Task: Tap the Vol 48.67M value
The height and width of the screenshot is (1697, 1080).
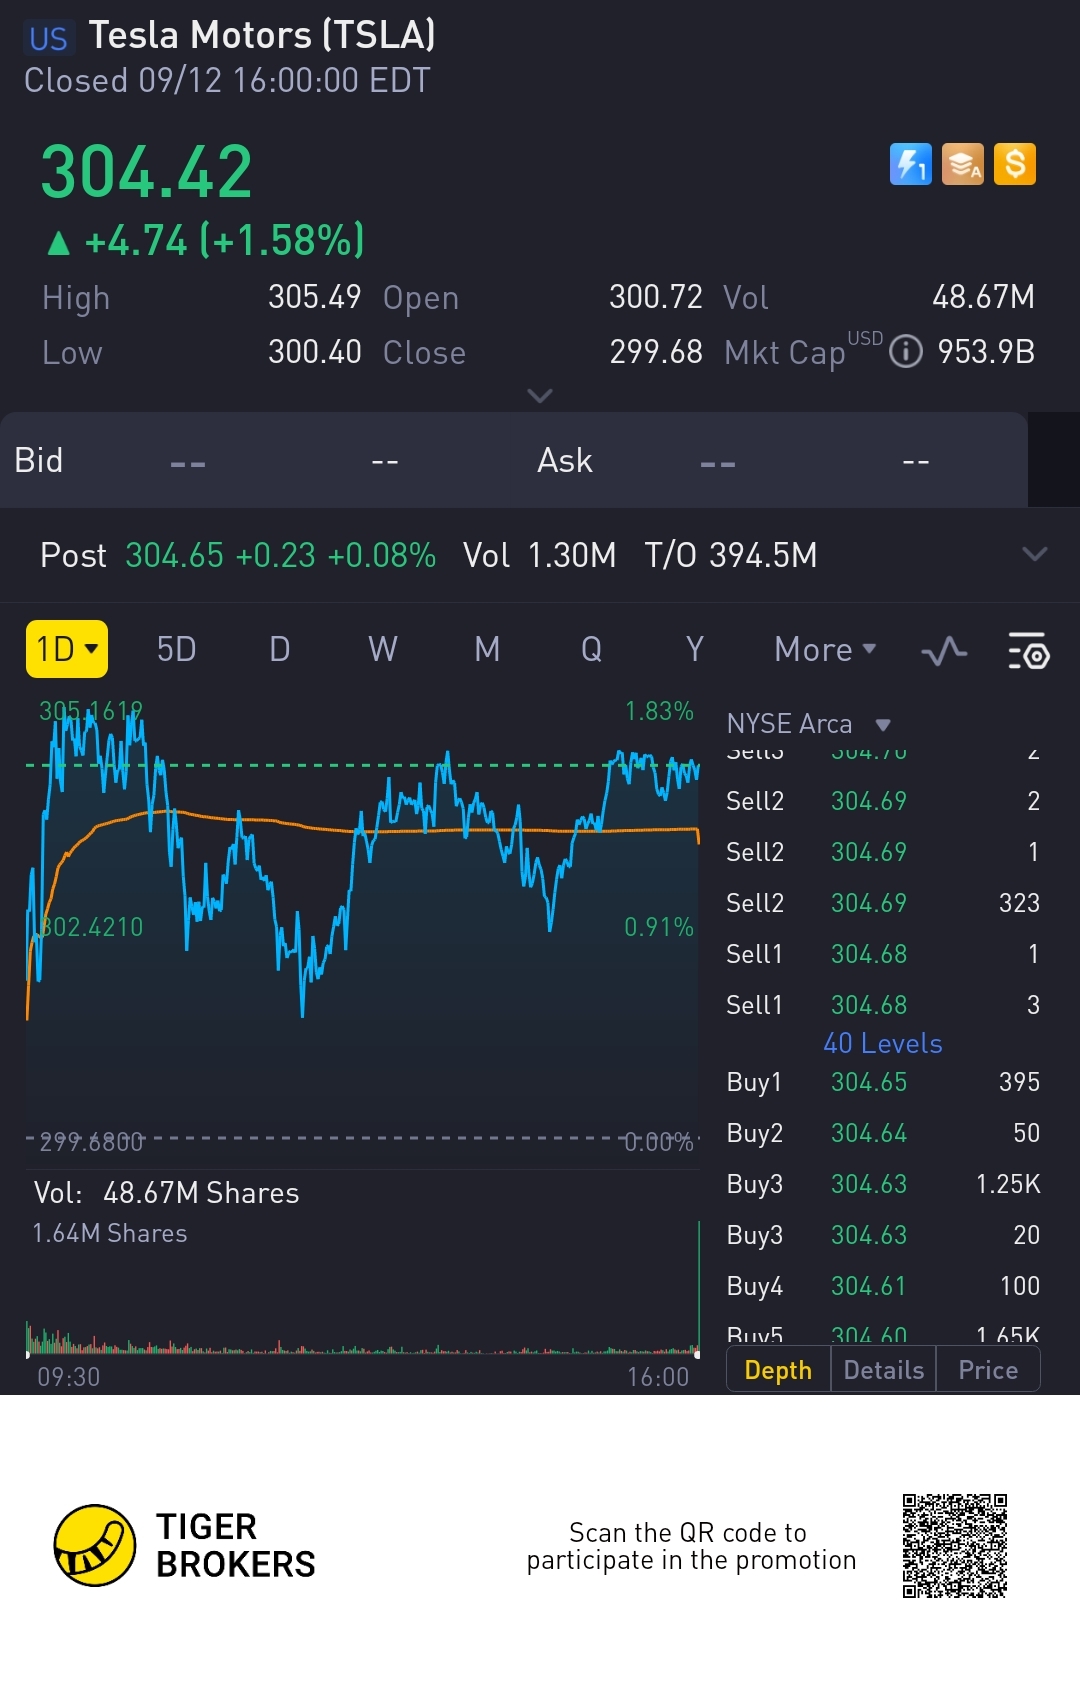Action: 983,297
